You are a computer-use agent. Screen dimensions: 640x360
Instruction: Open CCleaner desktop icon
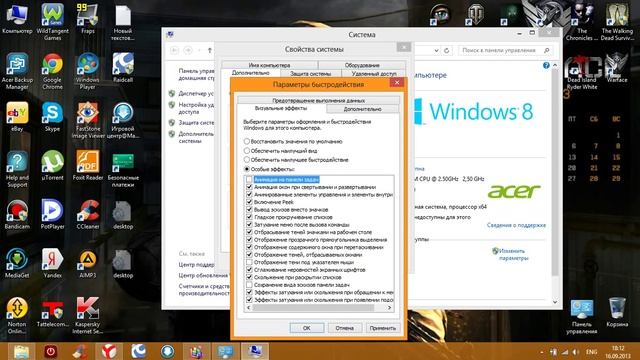[x=87, y=215]
